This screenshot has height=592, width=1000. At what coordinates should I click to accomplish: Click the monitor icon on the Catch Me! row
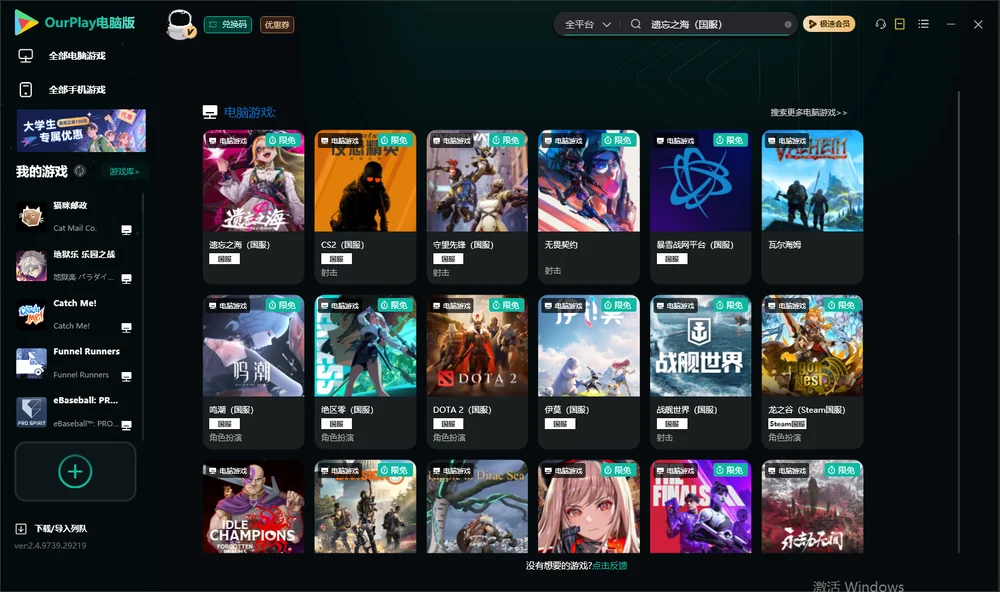pos(126,328)
